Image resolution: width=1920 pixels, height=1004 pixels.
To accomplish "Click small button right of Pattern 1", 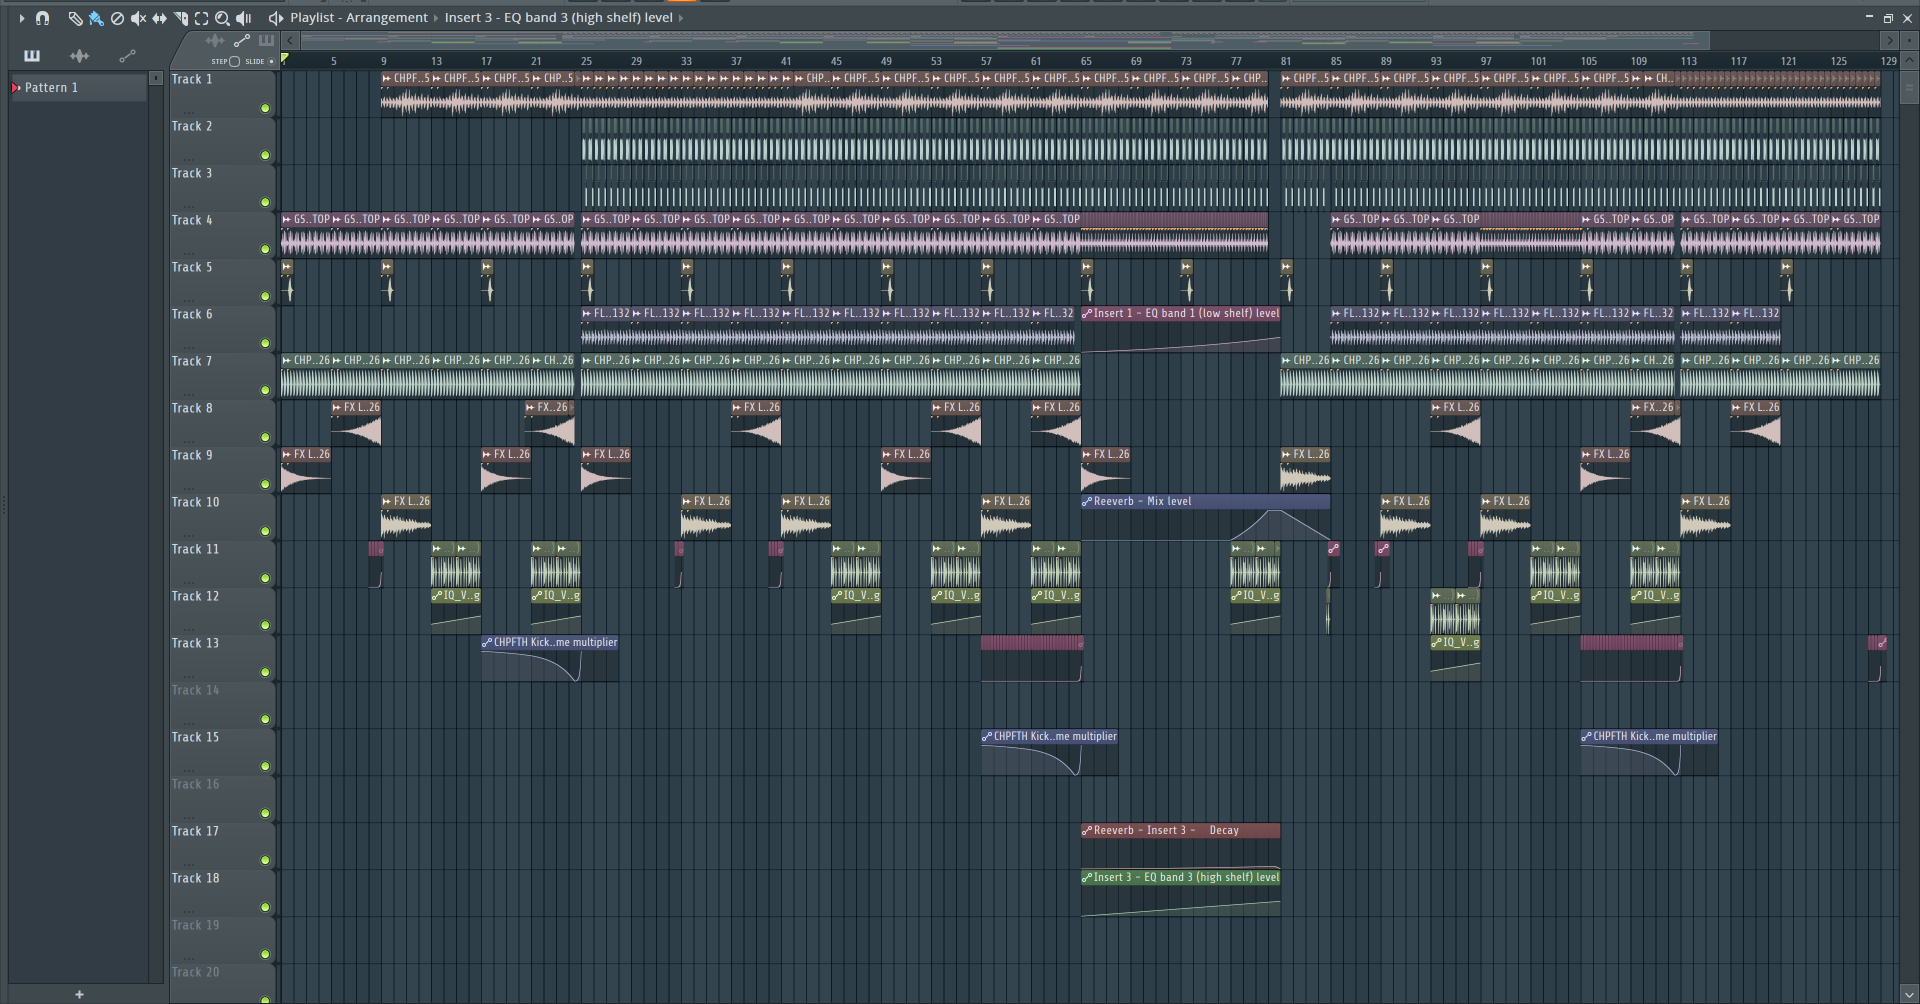I will pyautogui.click(x=155, y=78).
